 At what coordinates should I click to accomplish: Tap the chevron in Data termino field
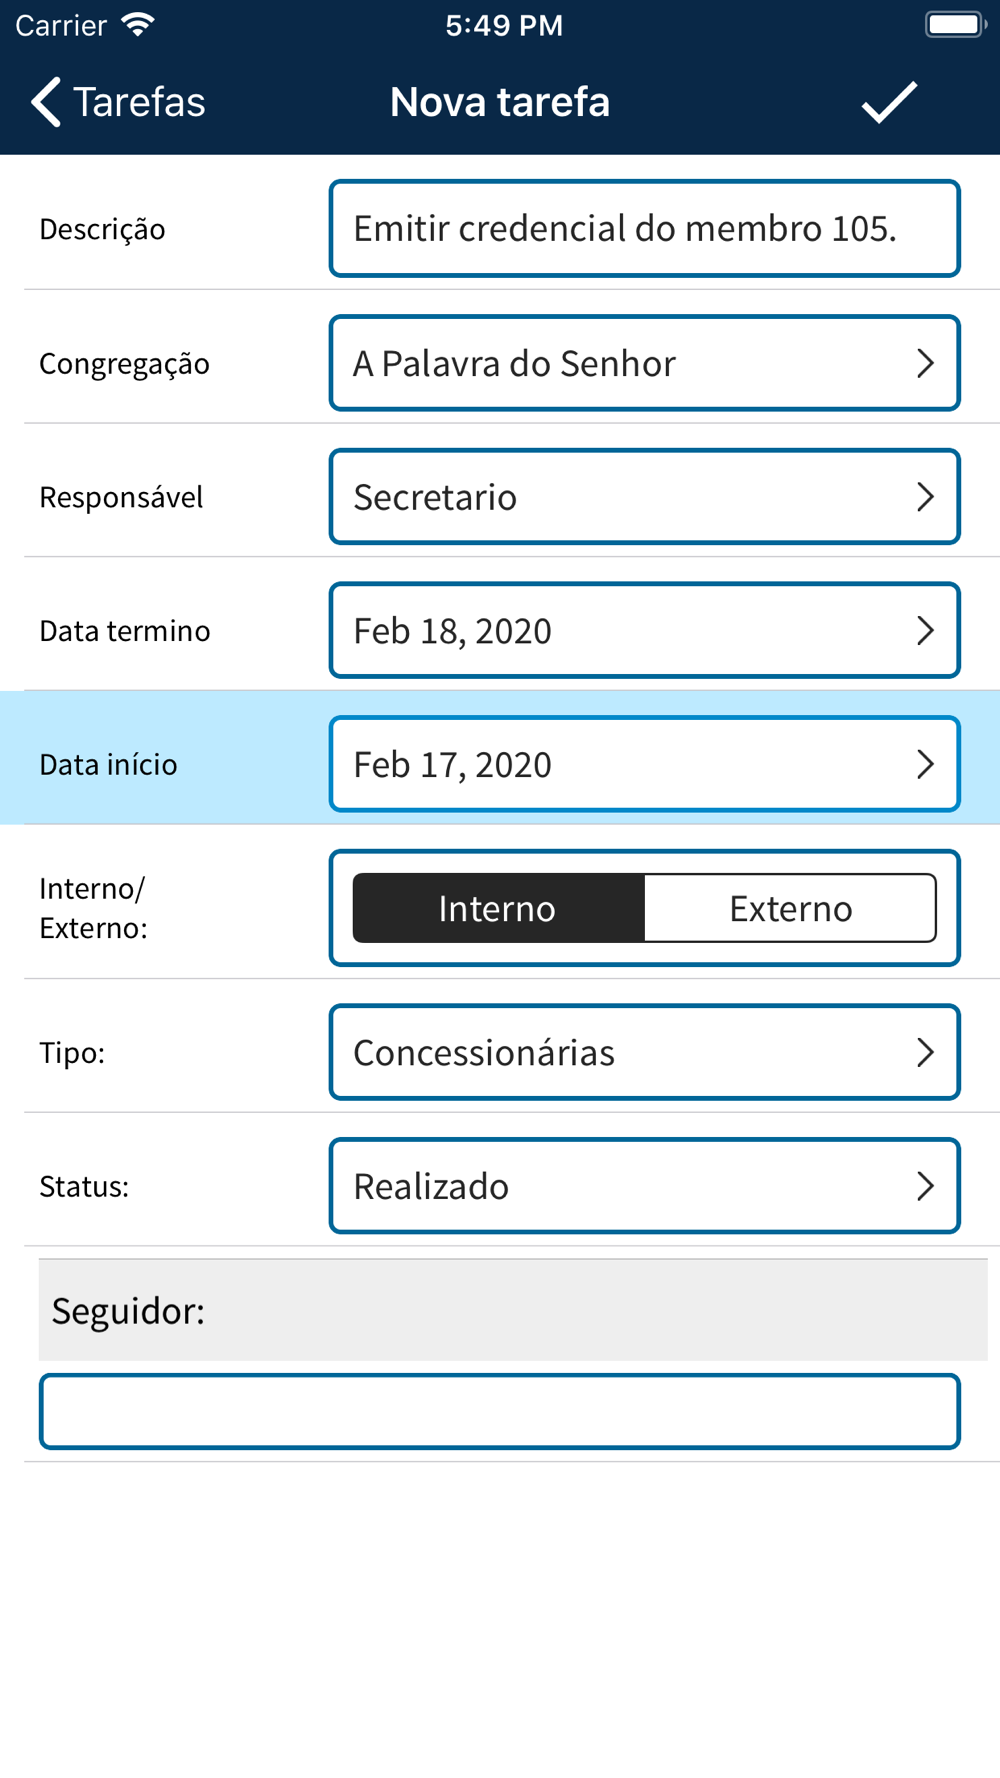click(x=925, y=631)
